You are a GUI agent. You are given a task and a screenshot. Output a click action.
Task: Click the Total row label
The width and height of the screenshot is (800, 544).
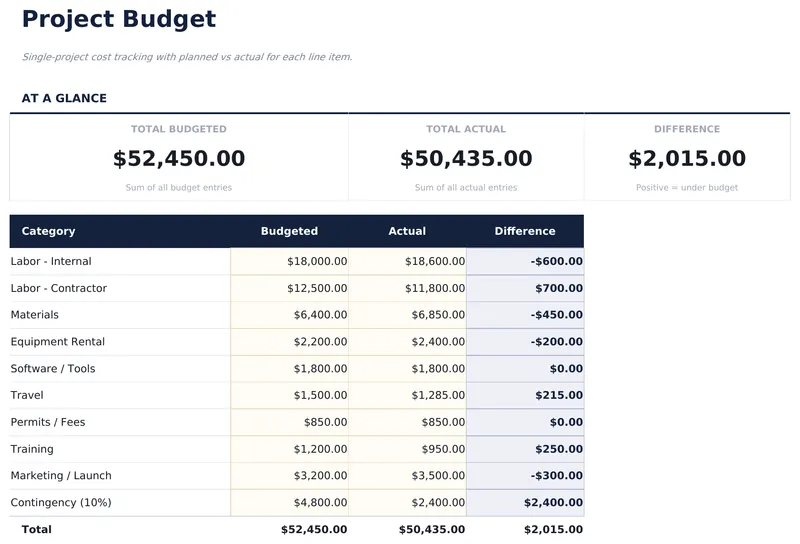coord(37,529)
